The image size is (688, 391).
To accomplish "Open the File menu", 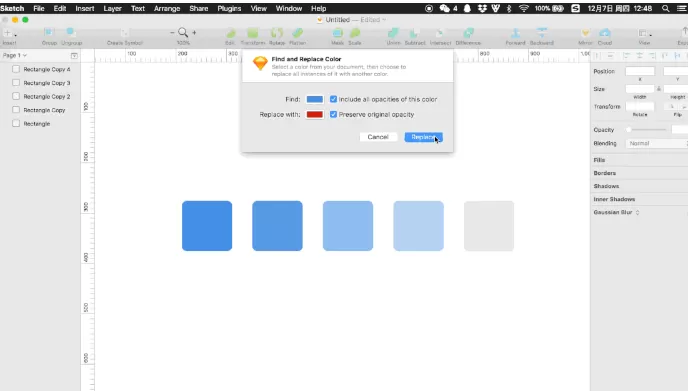I will [x=39, y=8].
